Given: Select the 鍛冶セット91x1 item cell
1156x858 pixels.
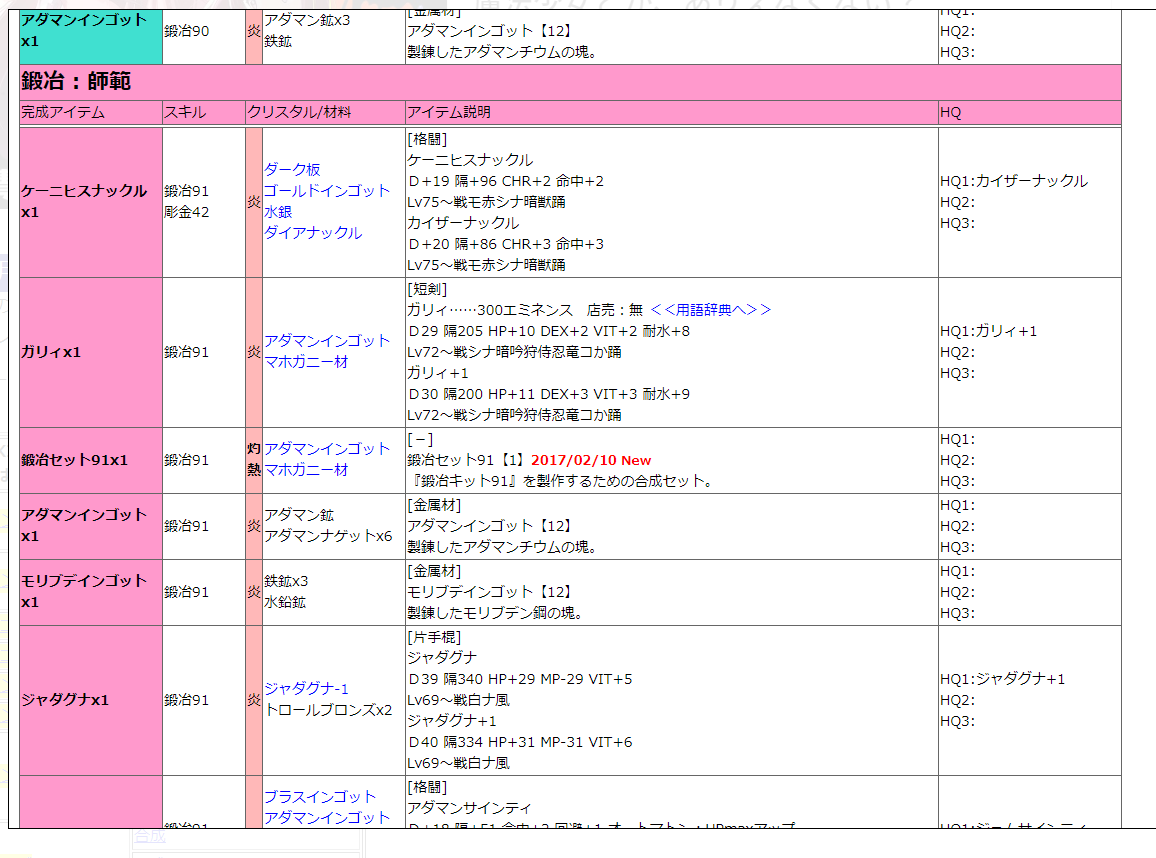Looking at the screenshot, I should [91, 460].
